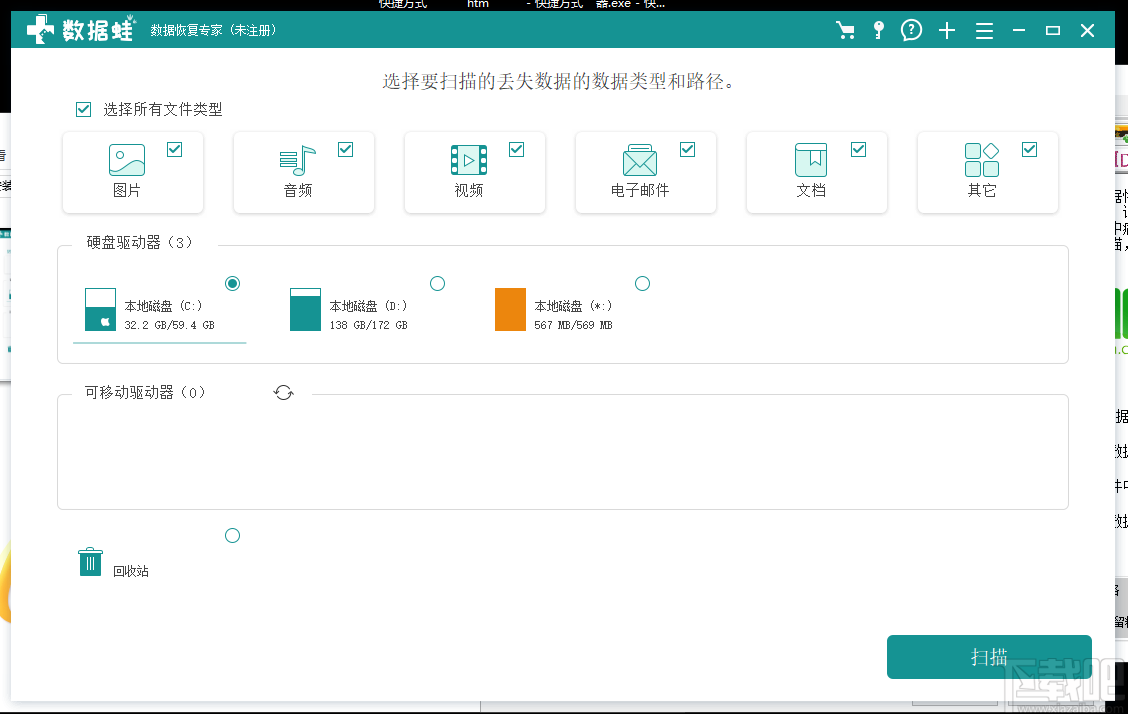Choose the recycle bin radio button

[x=232, y=536]
